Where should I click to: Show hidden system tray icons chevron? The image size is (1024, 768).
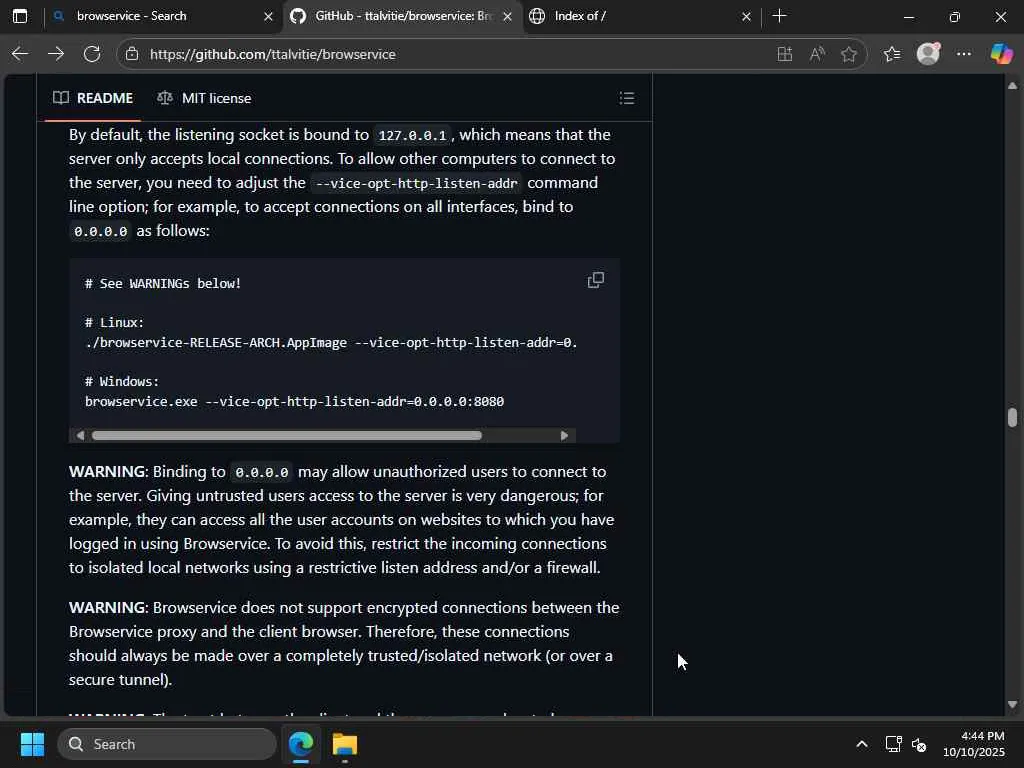[x=862, y=744]
